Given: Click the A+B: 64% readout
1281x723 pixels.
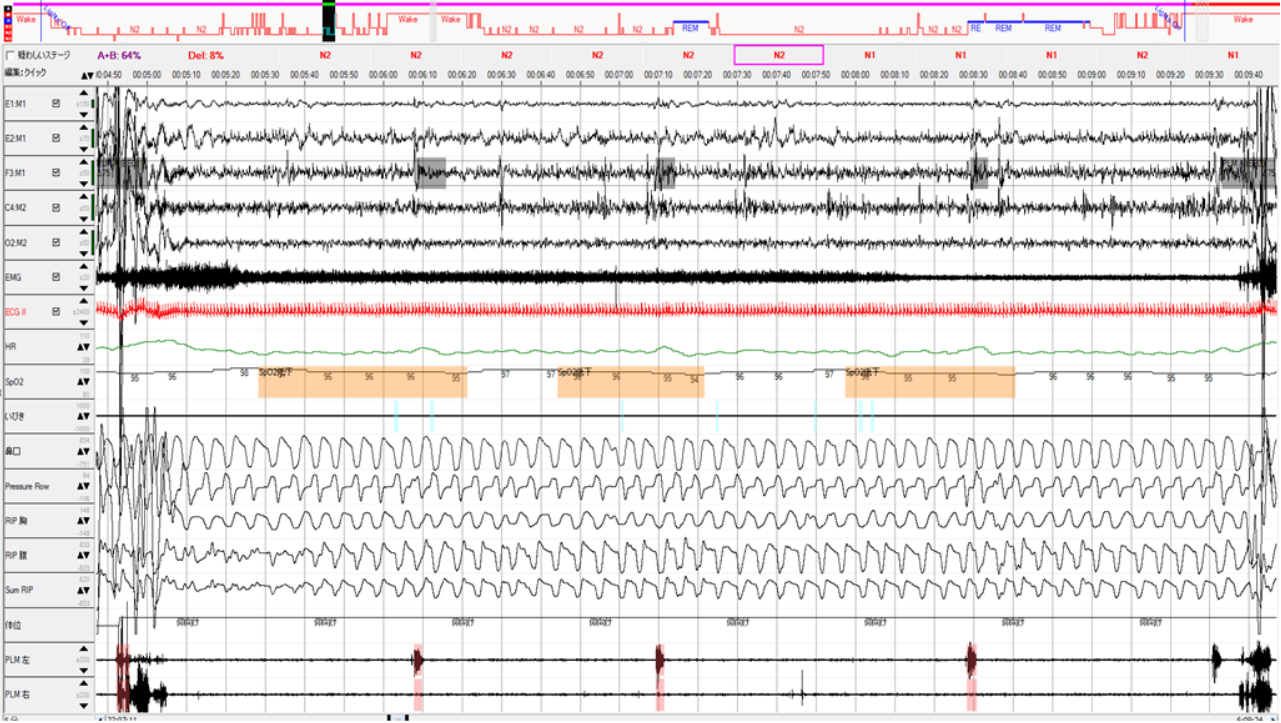Looking at the screenshot, I should [x=118, y=55].
